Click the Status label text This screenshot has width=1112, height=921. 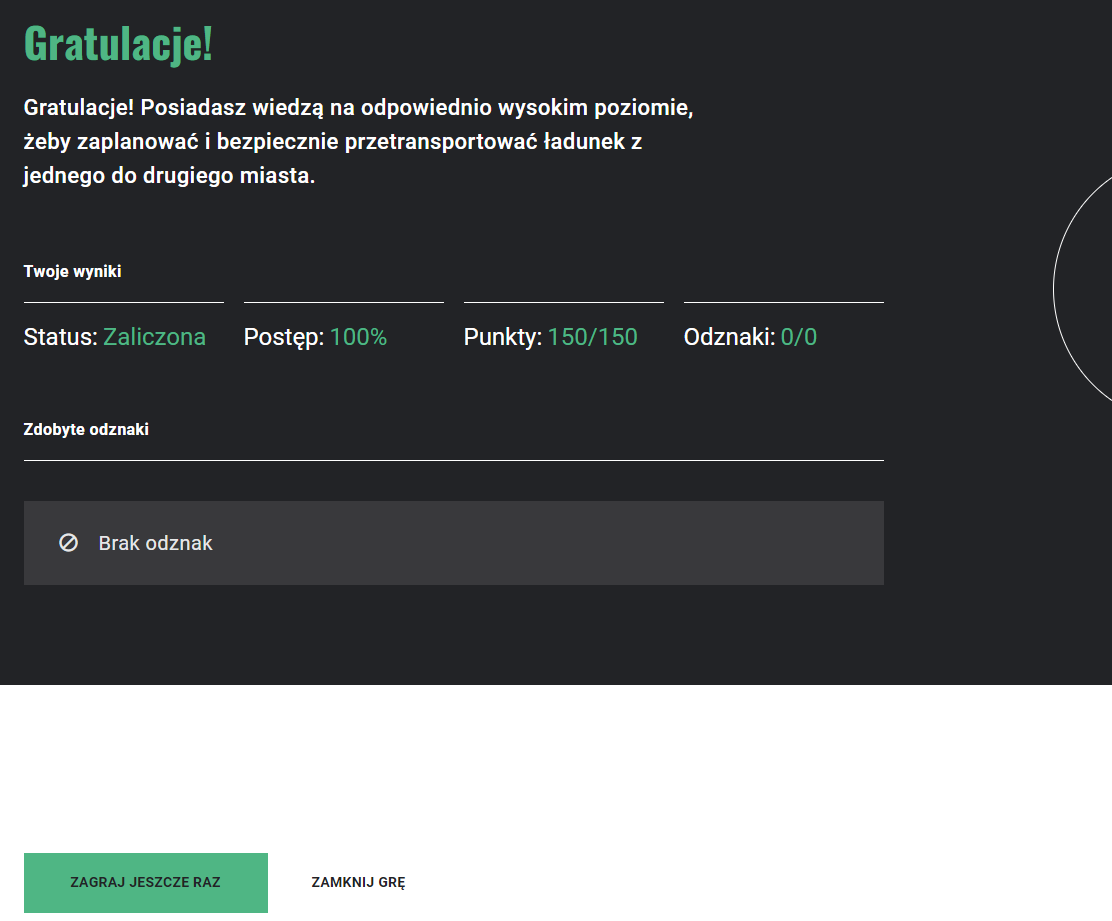tap(60, 337)
